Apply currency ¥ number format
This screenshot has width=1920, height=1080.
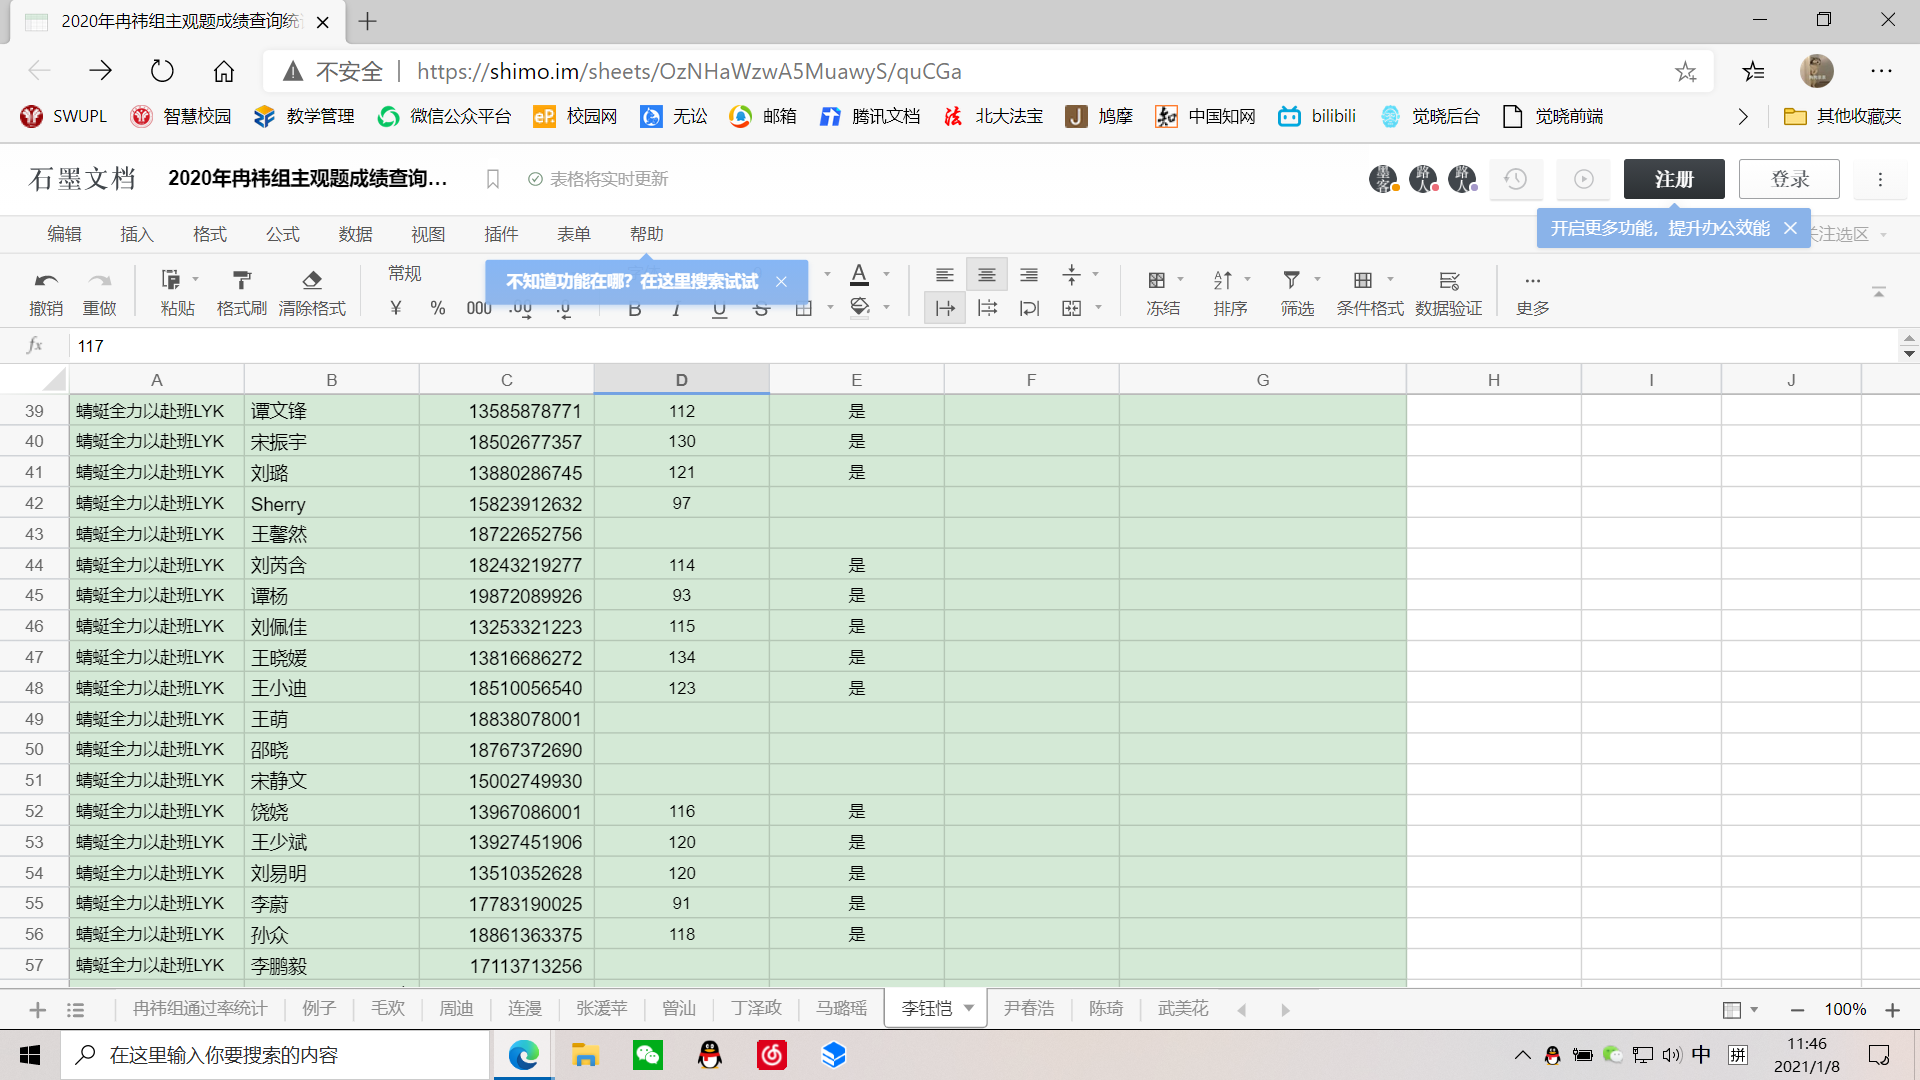pyautogui.click(x=396, y=308)
